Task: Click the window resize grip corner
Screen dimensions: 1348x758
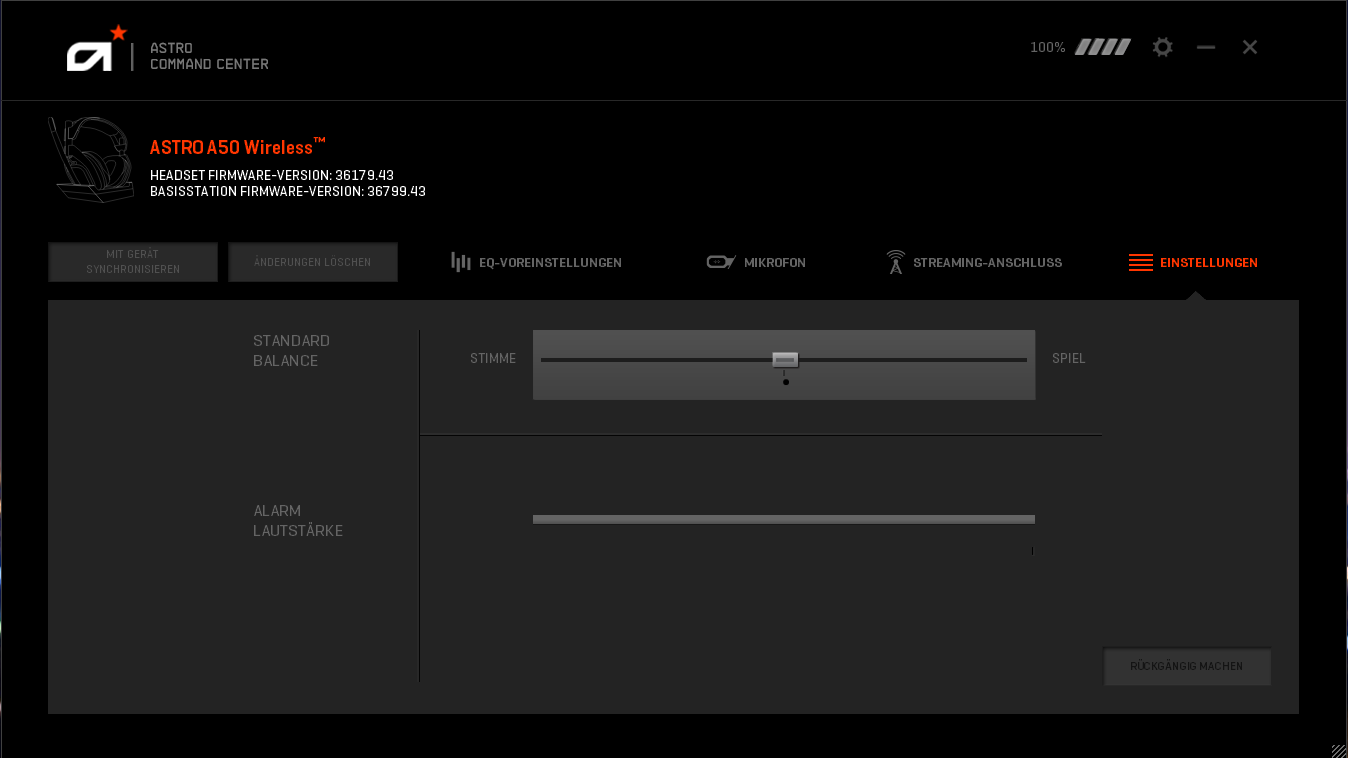Action: tap(1339, 750)
